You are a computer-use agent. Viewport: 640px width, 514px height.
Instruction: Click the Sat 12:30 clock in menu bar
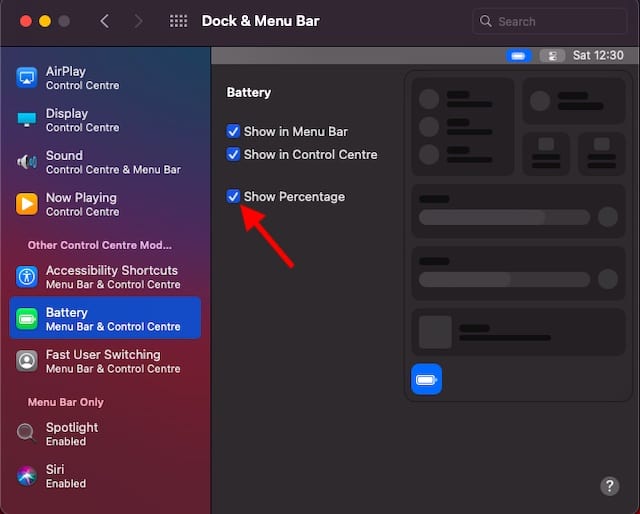pyautogui.click(x=597, y=56)
